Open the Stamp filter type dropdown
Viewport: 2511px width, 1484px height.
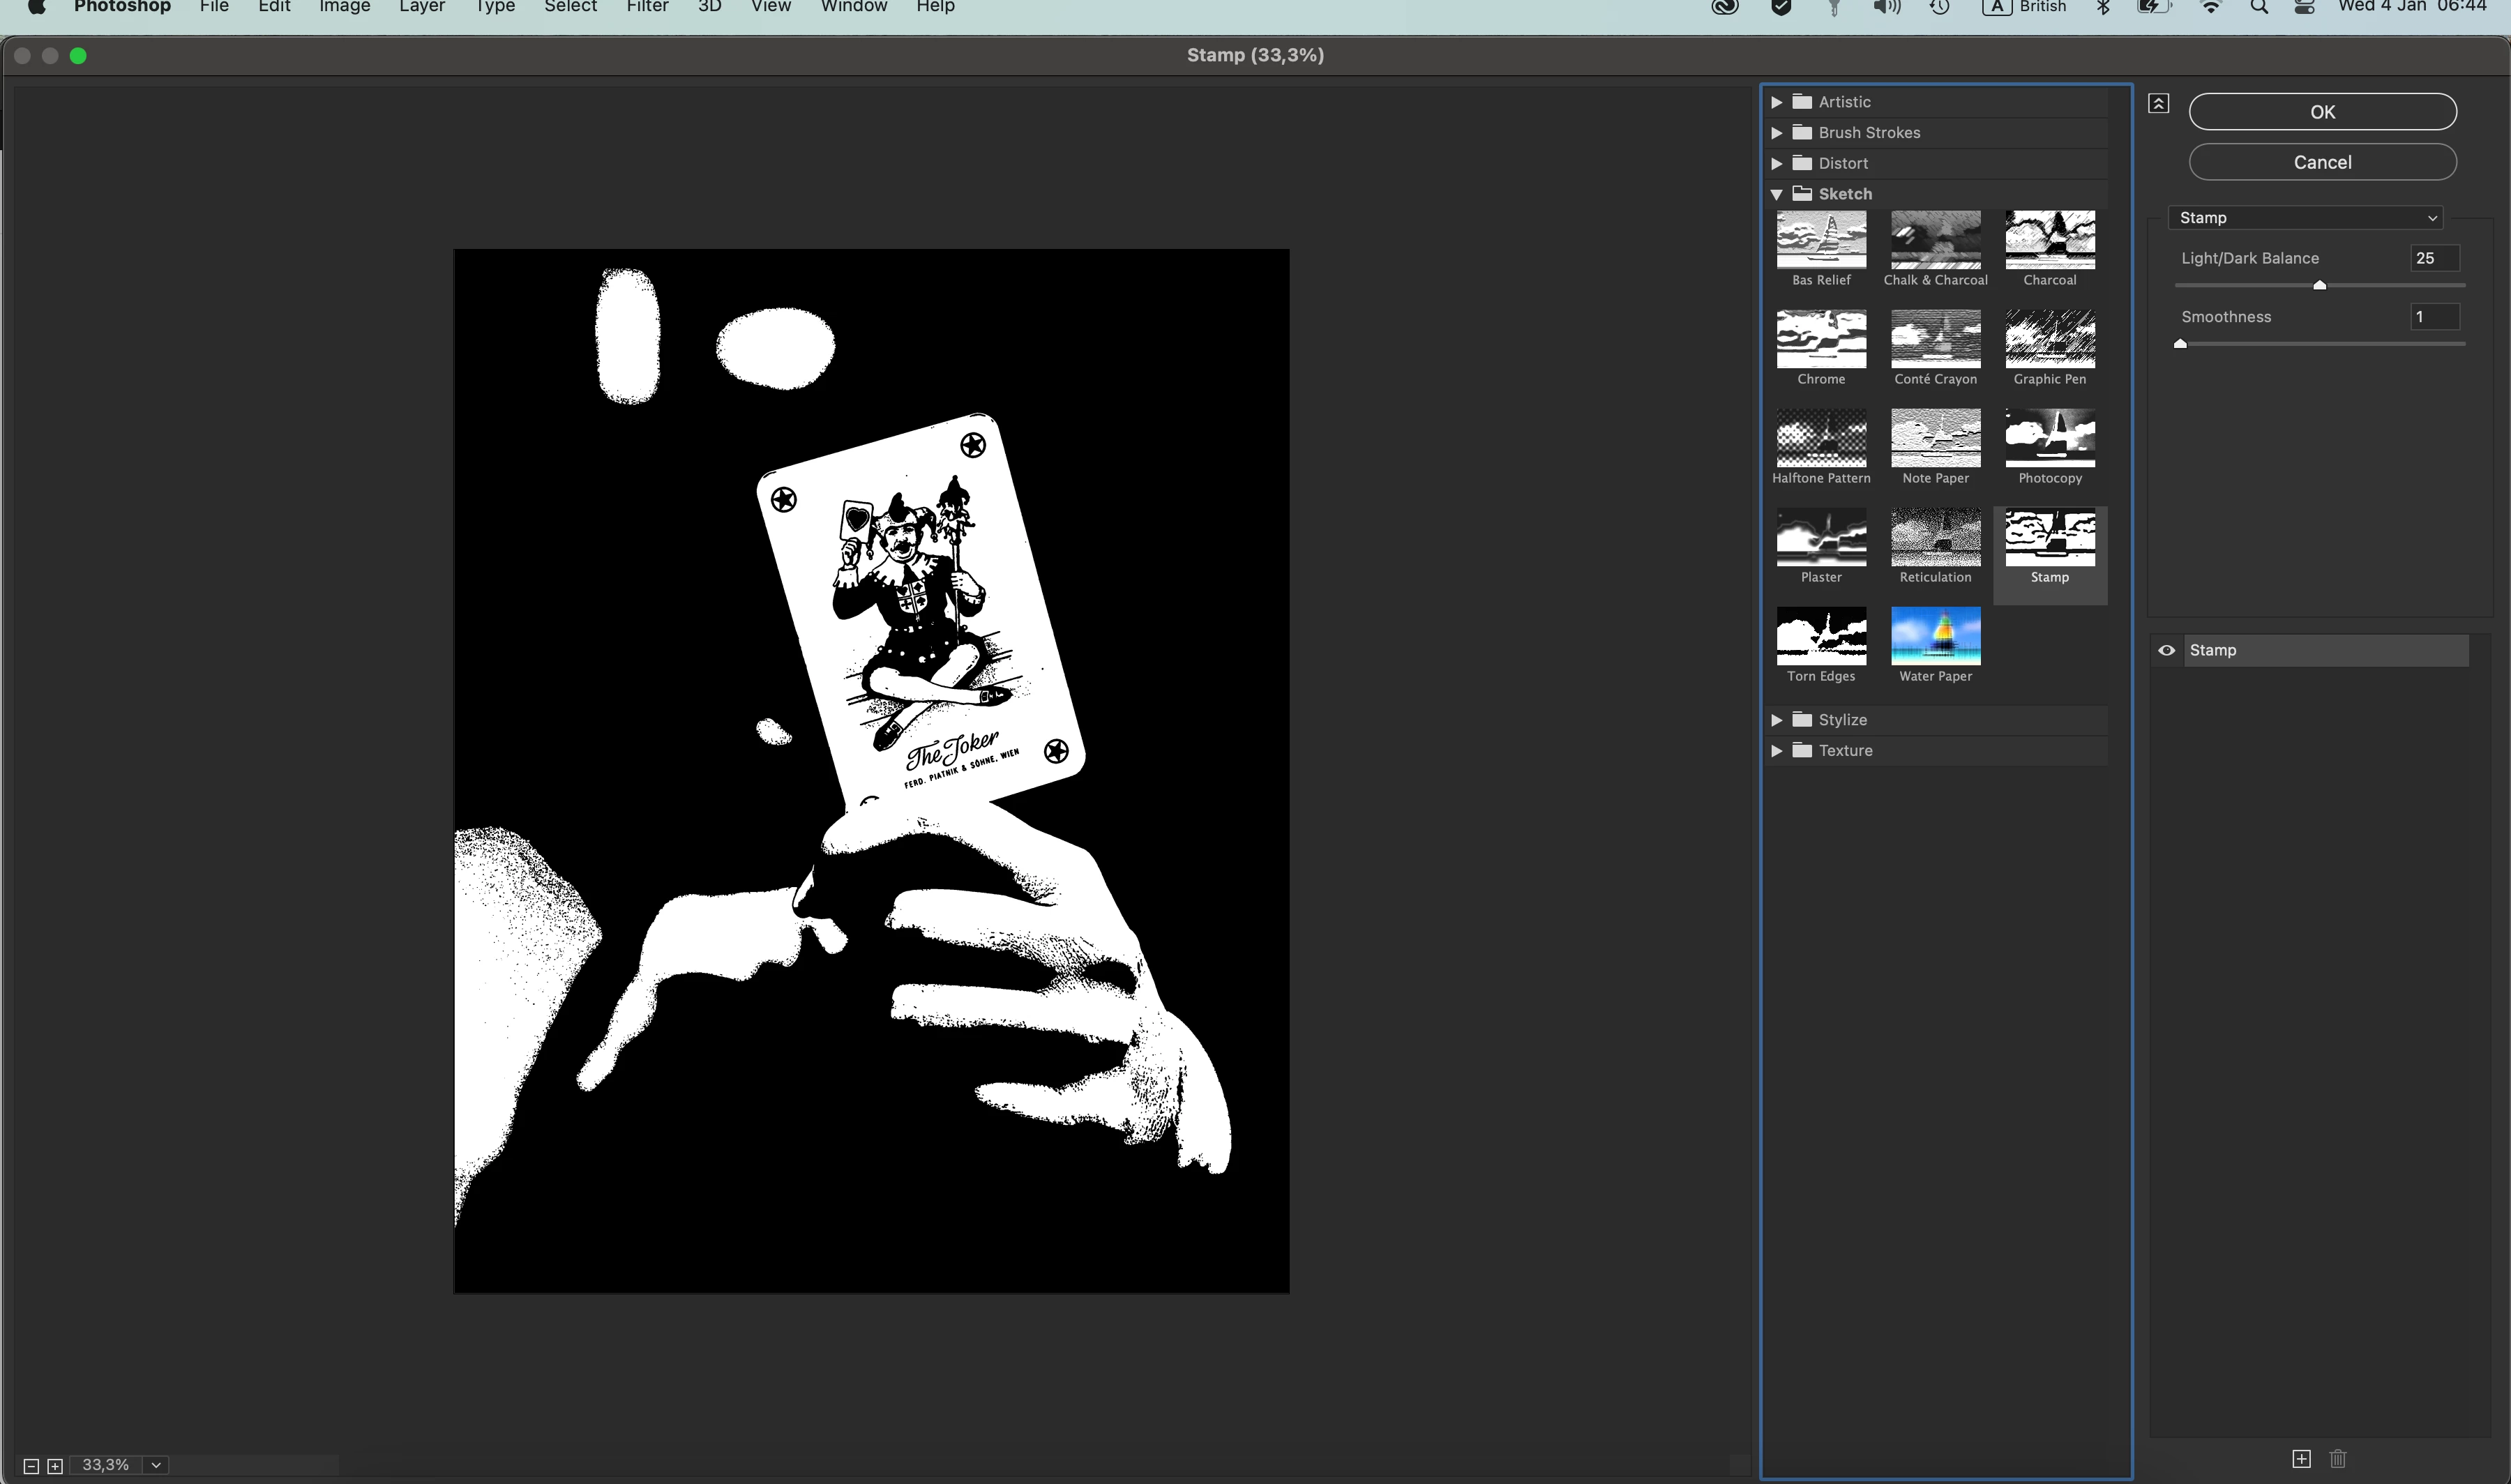(x=2305, y=218)
